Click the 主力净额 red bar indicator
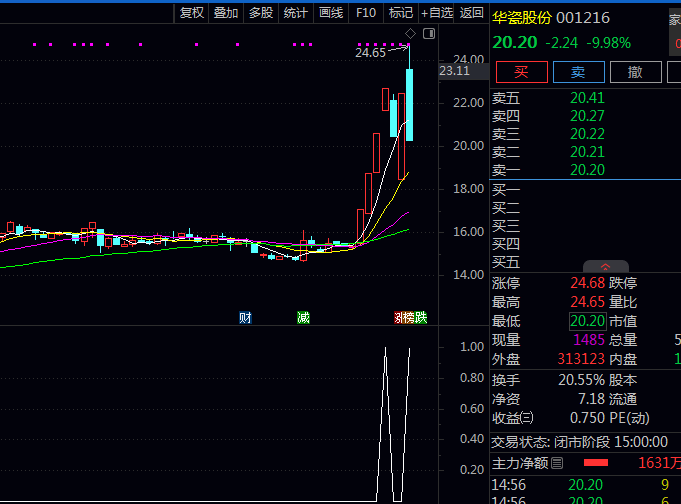 pos(596,463)
